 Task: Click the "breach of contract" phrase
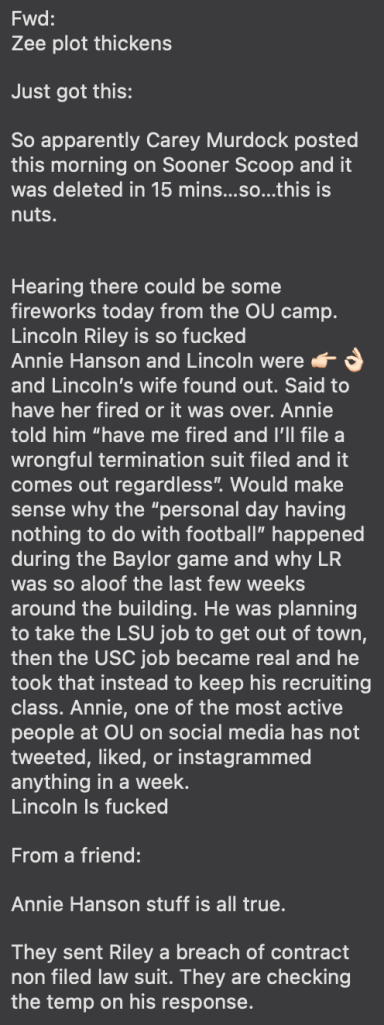258,954
